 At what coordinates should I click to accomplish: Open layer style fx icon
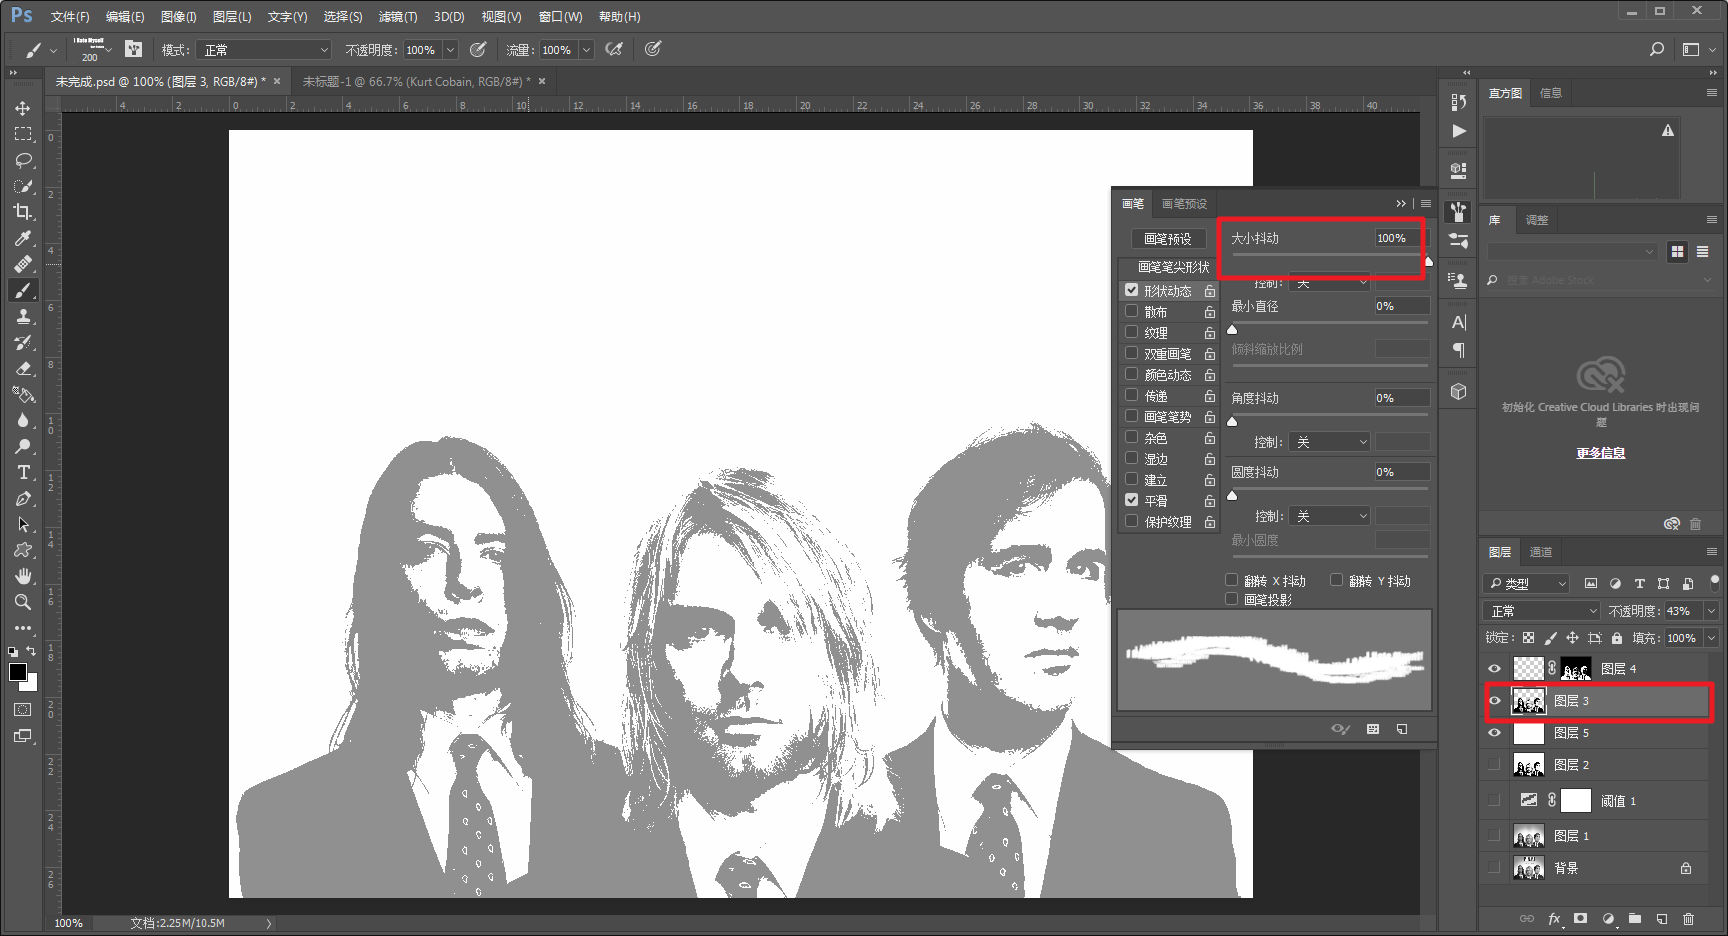click(x=1554, y=918)
